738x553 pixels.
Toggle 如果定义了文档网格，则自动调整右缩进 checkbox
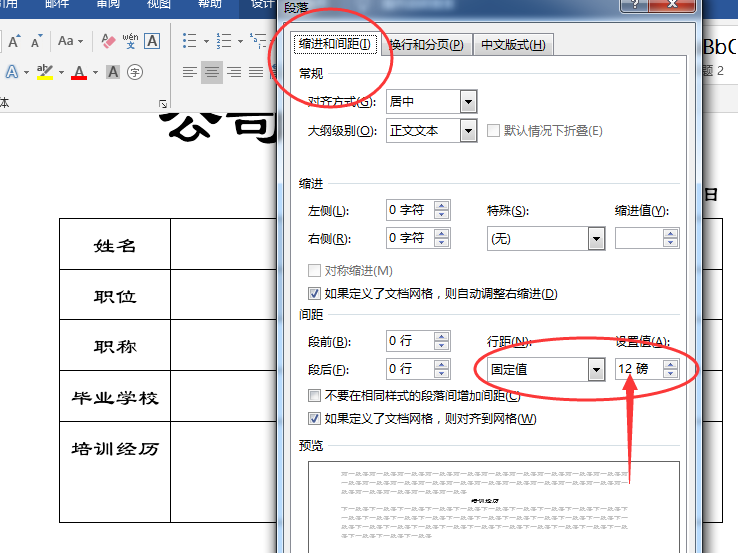point(314,294)
